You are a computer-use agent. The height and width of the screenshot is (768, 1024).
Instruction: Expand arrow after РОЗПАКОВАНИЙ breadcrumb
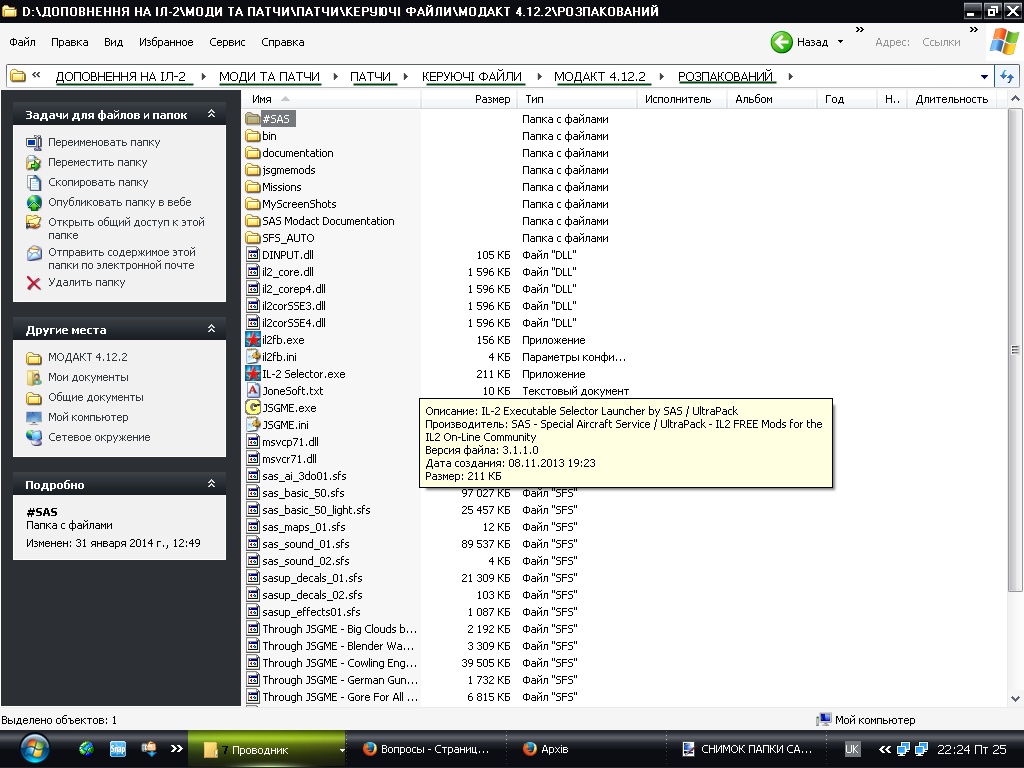tap(791, 76)
